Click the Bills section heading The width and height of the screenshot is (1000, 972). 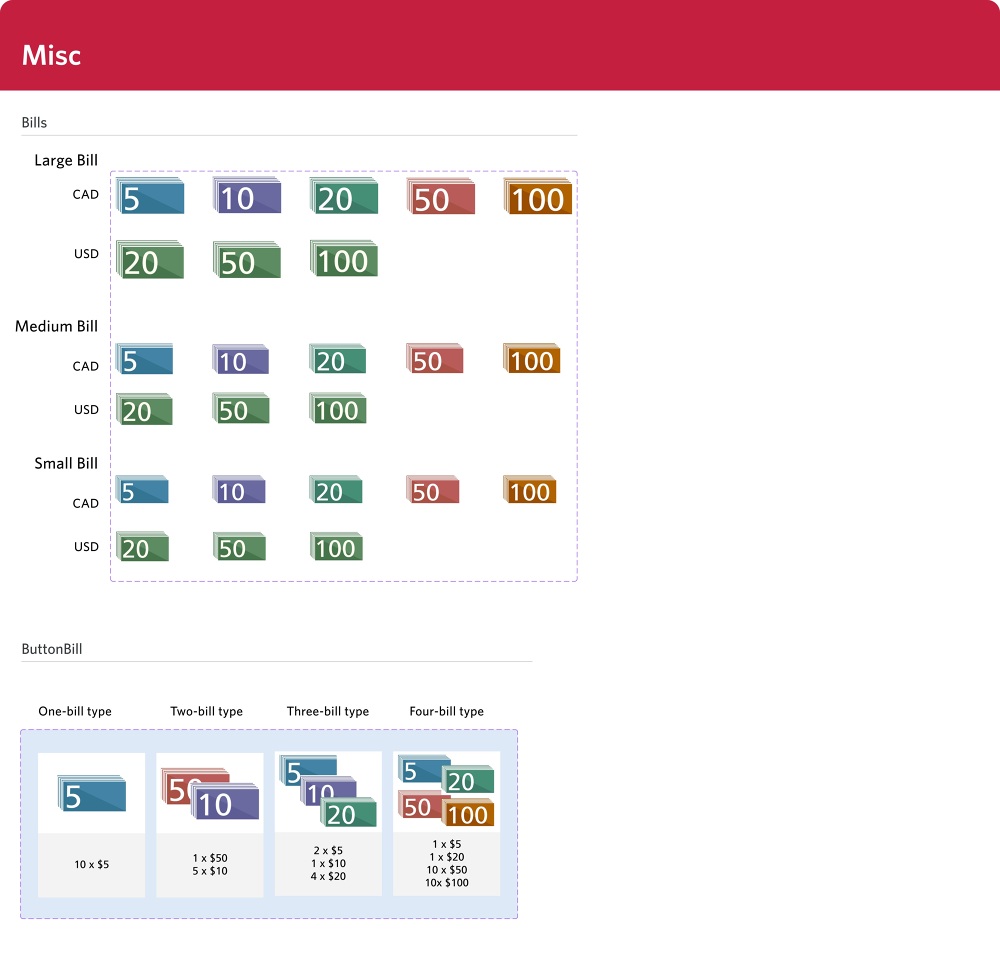[x=34, y=122]
